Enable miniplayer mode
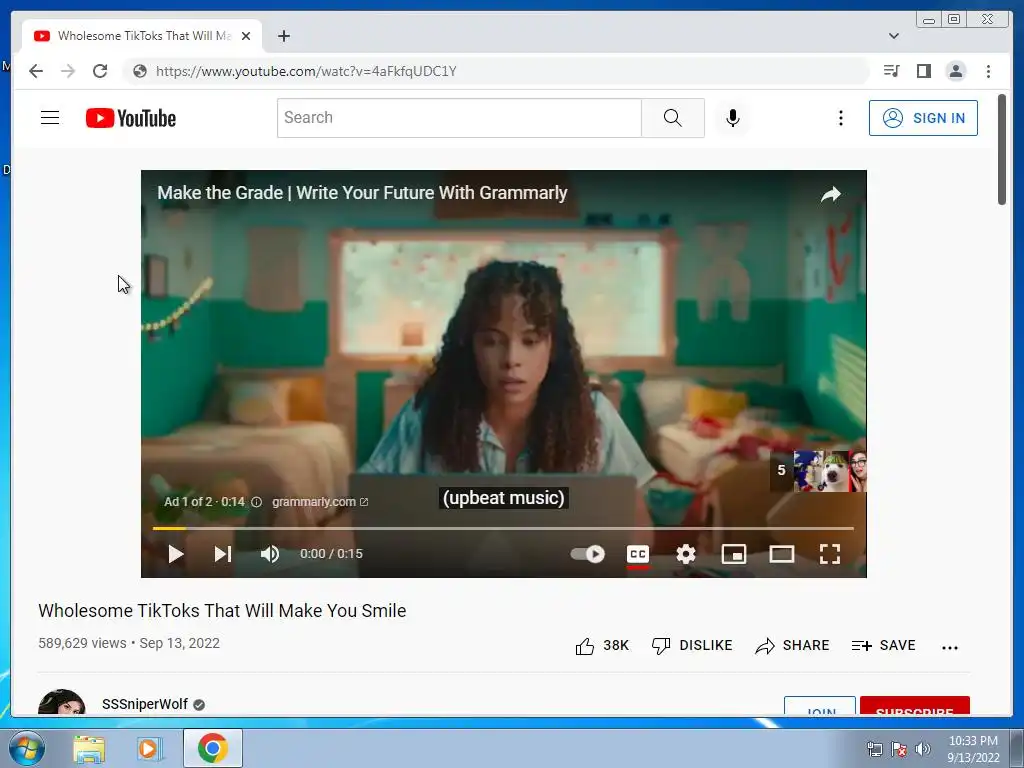Viewport: 1024px width, 768px height. [734, 554]
